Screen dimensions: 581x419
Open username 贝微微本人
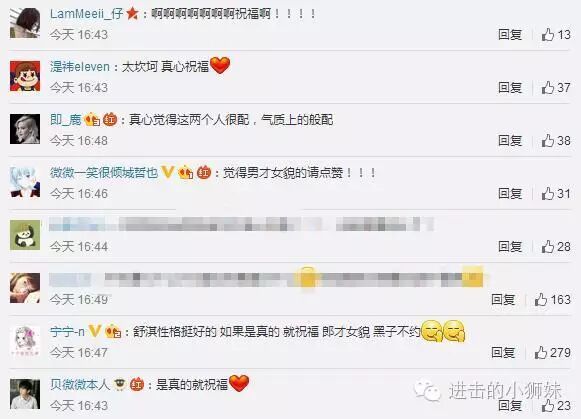click(x=80, y=385)
